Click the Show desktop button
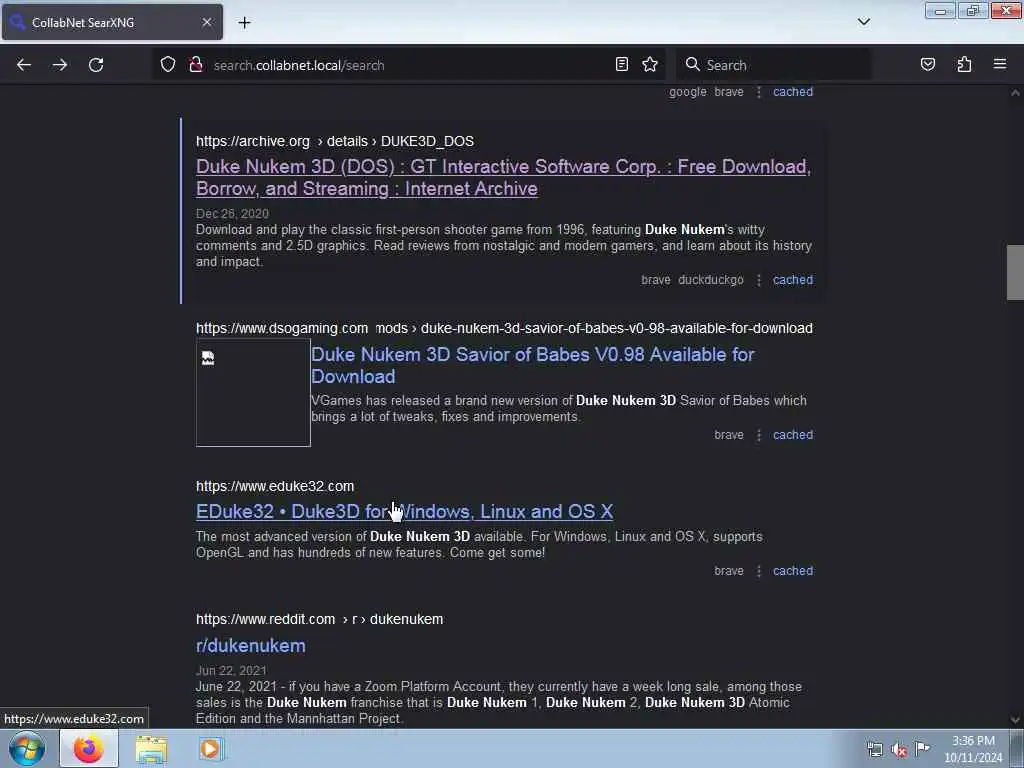The height and width of the screenshot is (768, 1024). click(1018, 748)
